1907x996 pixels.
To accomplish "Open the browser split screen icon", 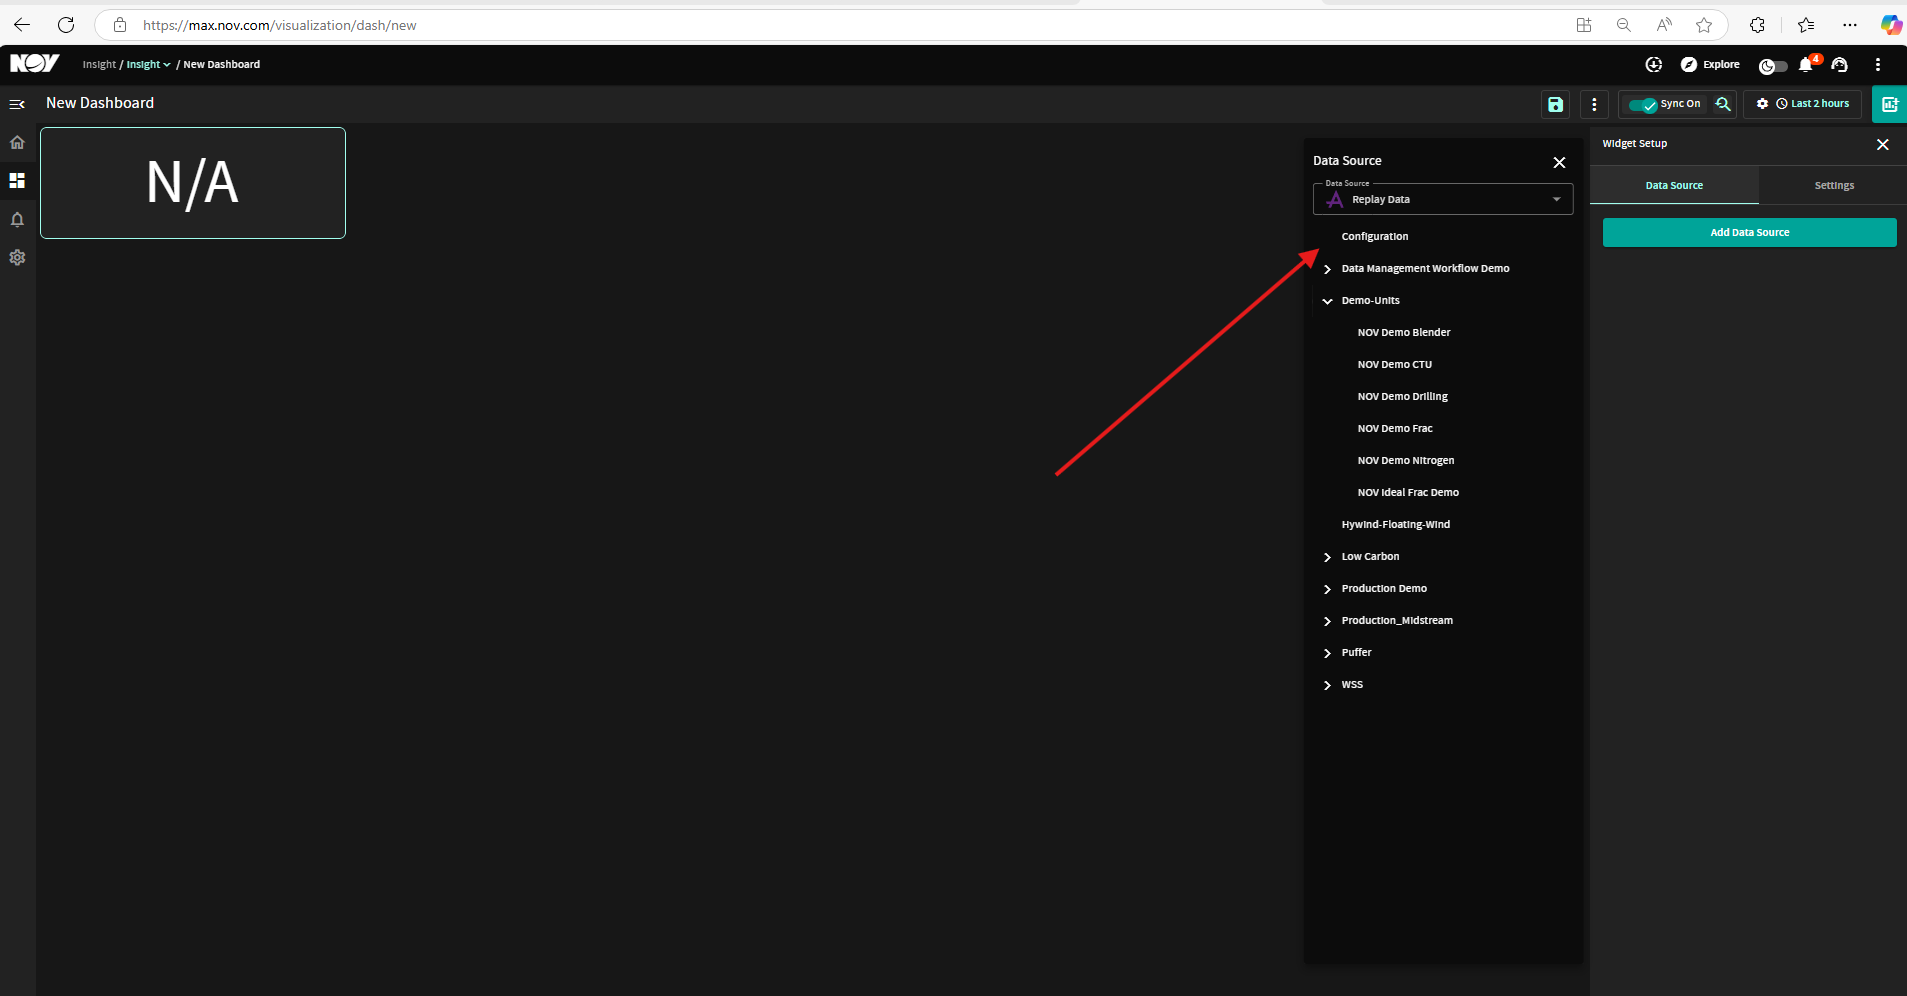I will coord(1583,25).
